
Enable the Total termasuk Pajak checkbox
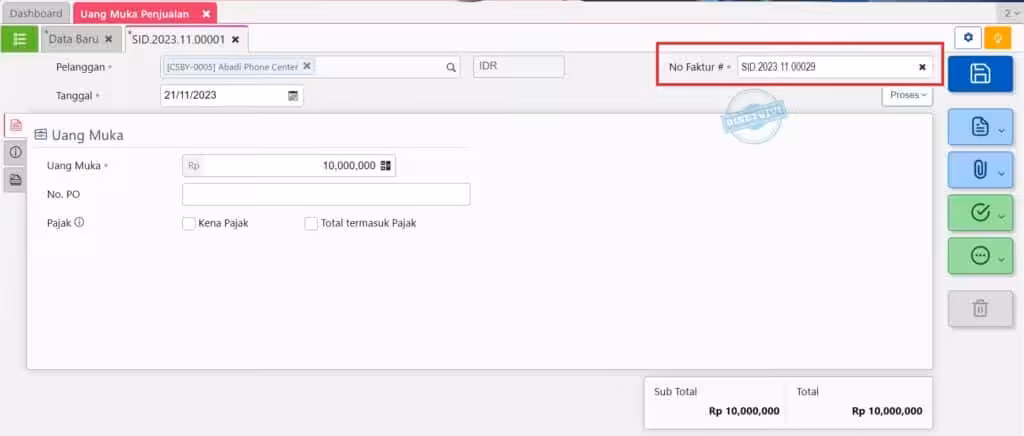pos(311,223)
